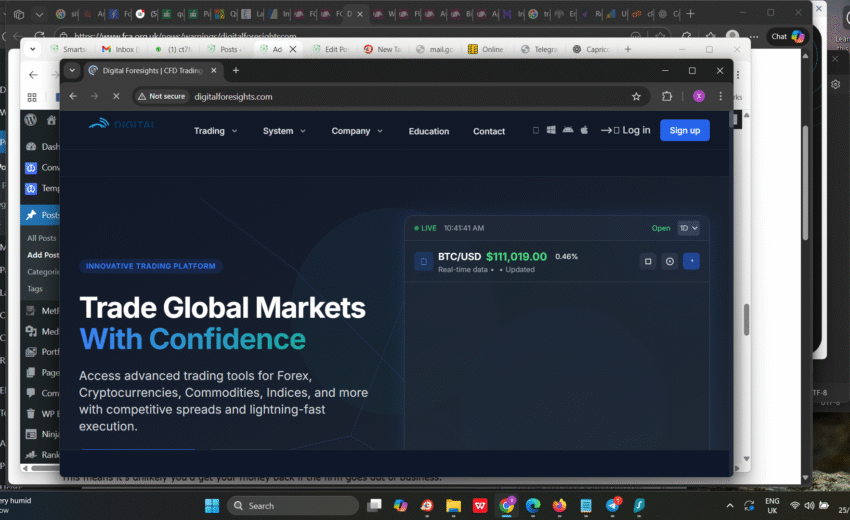Open a new tab in the back Edge window
Screen dimensions: 850x520
(691, 14)
